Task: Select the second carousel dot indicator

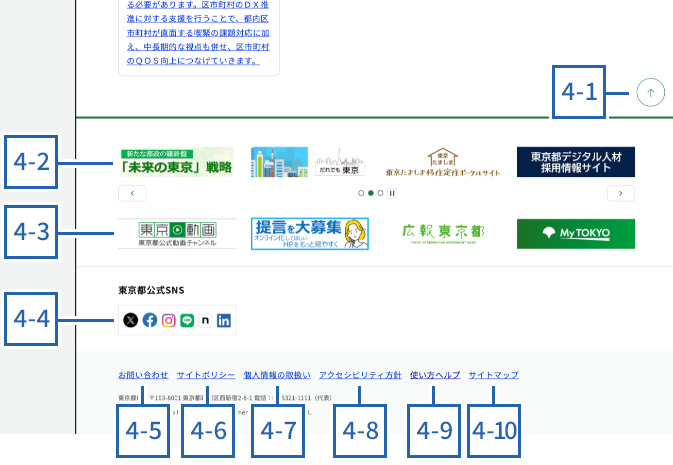Action: (371, 193)
